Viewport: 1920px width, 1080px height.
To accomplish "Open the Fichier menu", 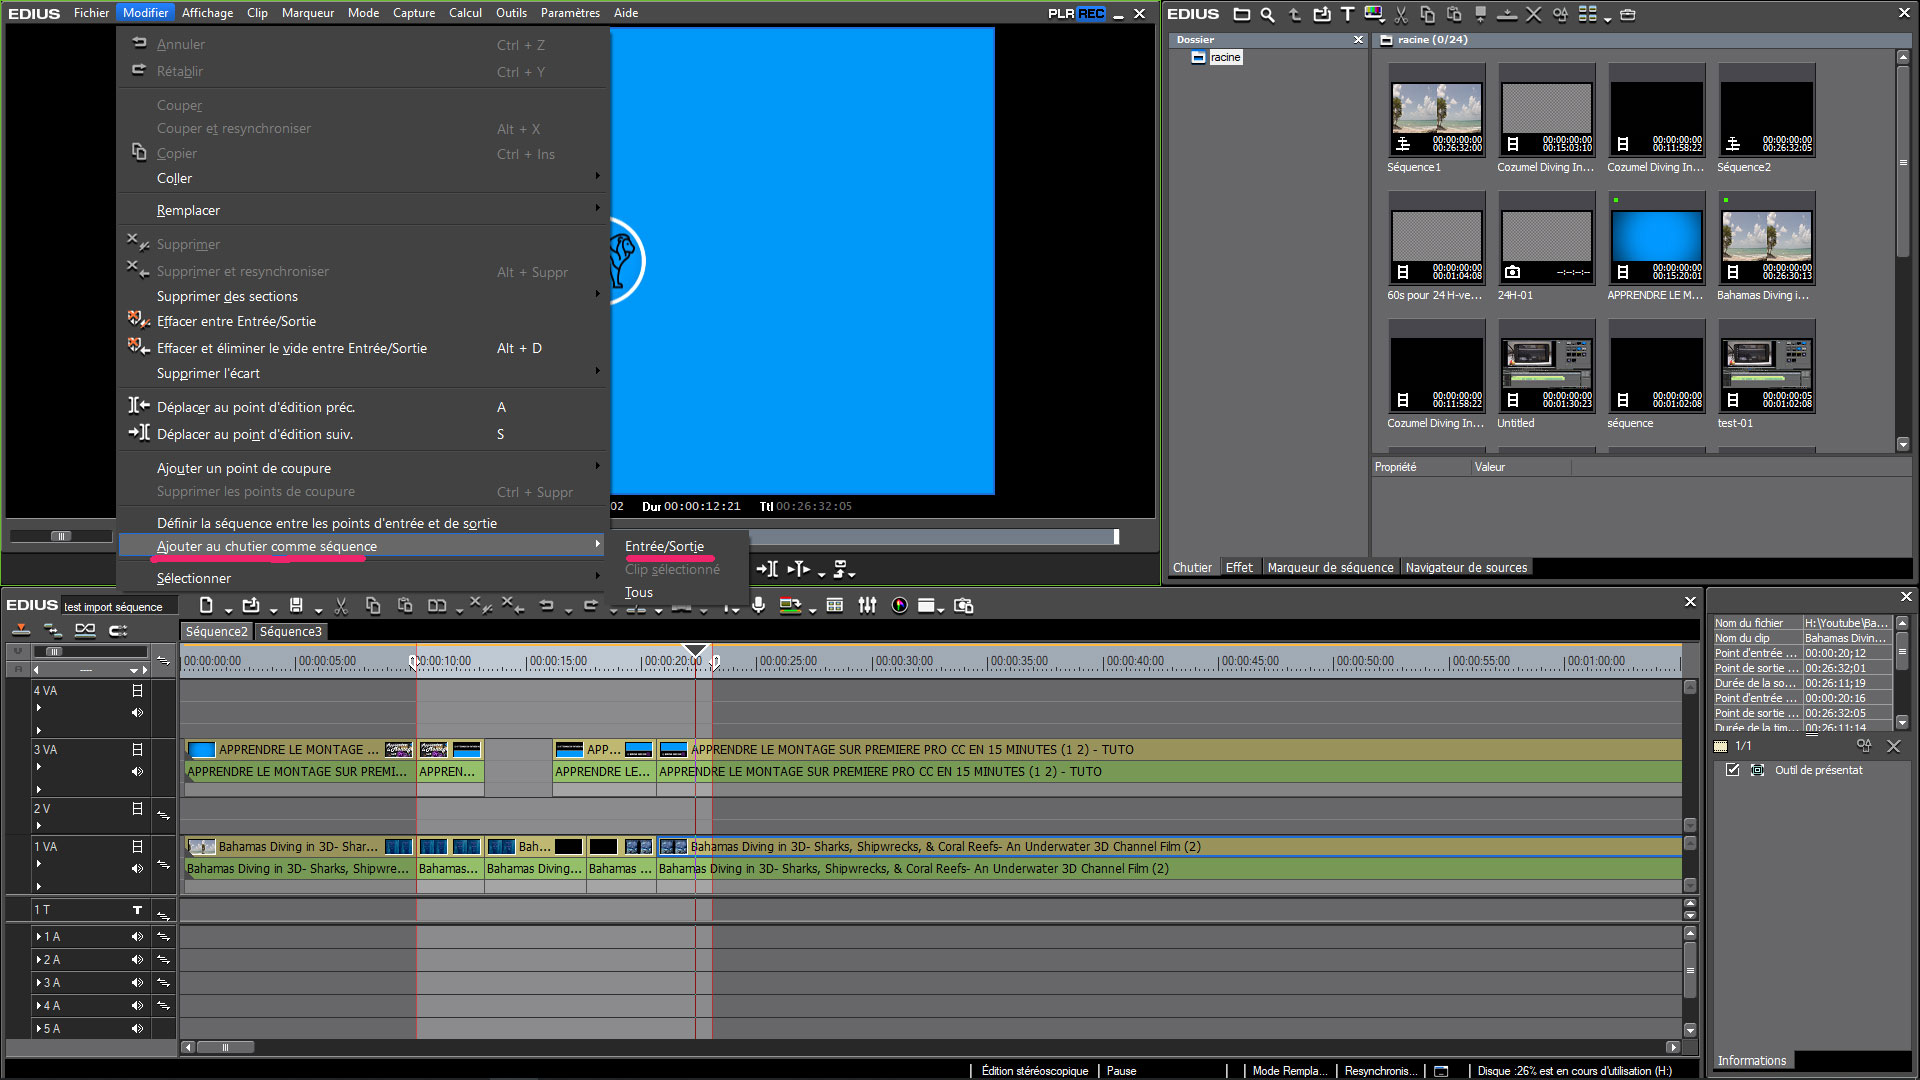I will 91,13.
